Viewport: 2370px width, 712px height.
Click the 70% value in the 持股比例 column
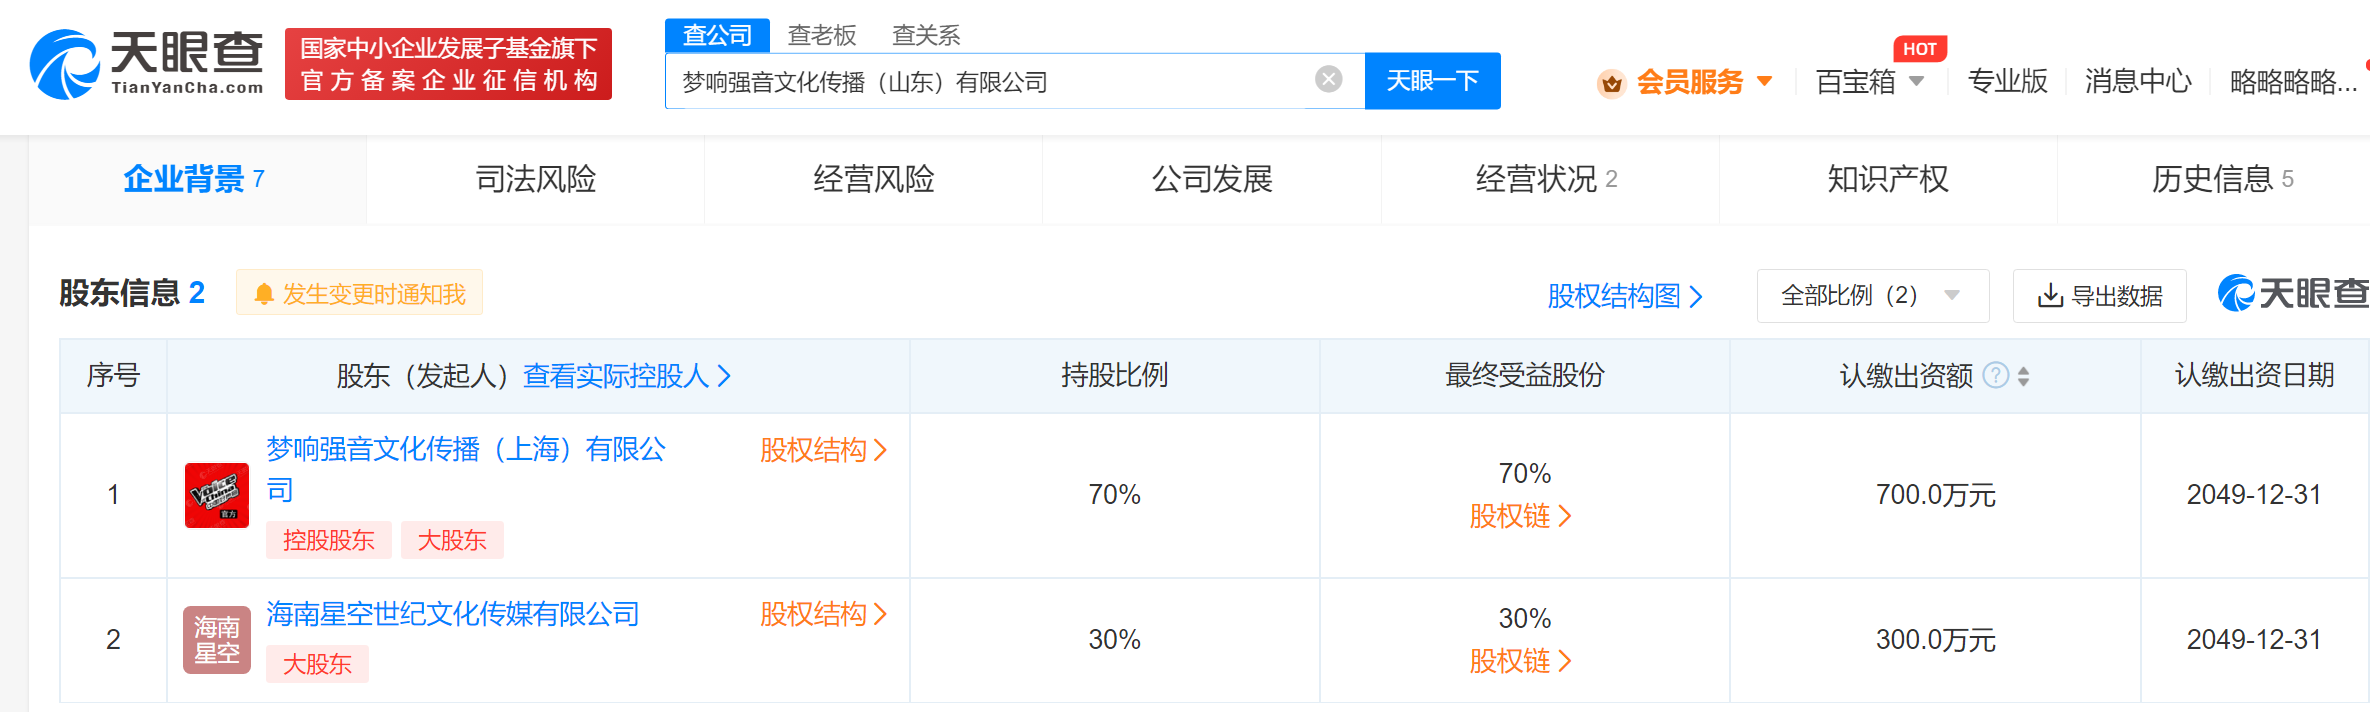[x=1114, y=495]
